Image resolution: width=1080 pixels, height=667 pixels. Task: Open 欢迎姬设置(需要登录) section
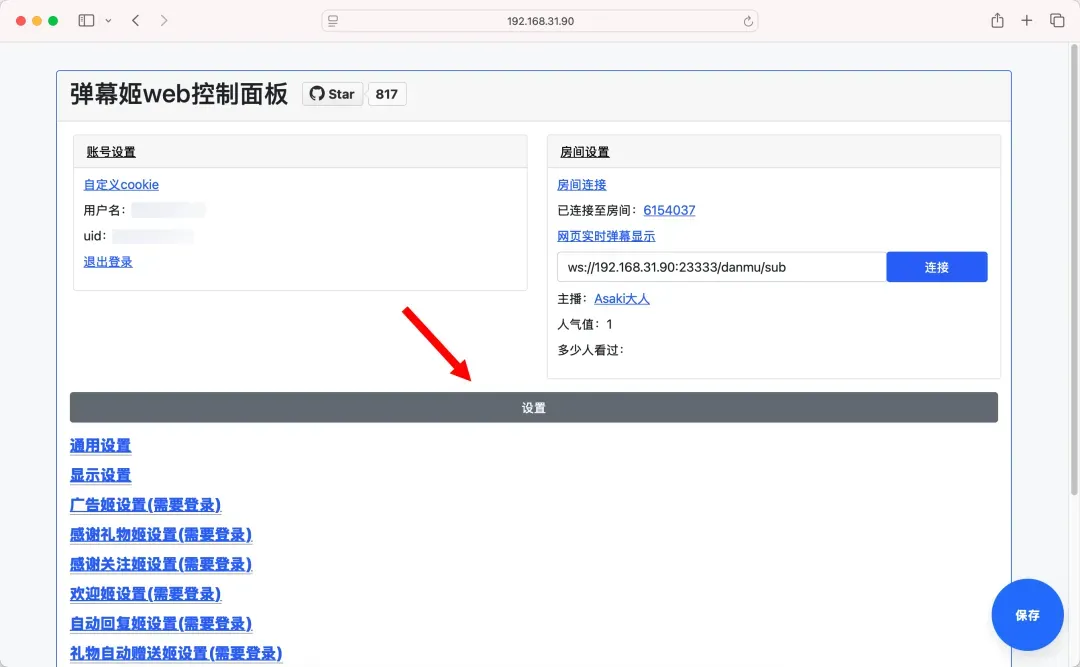tap(145, 593)
